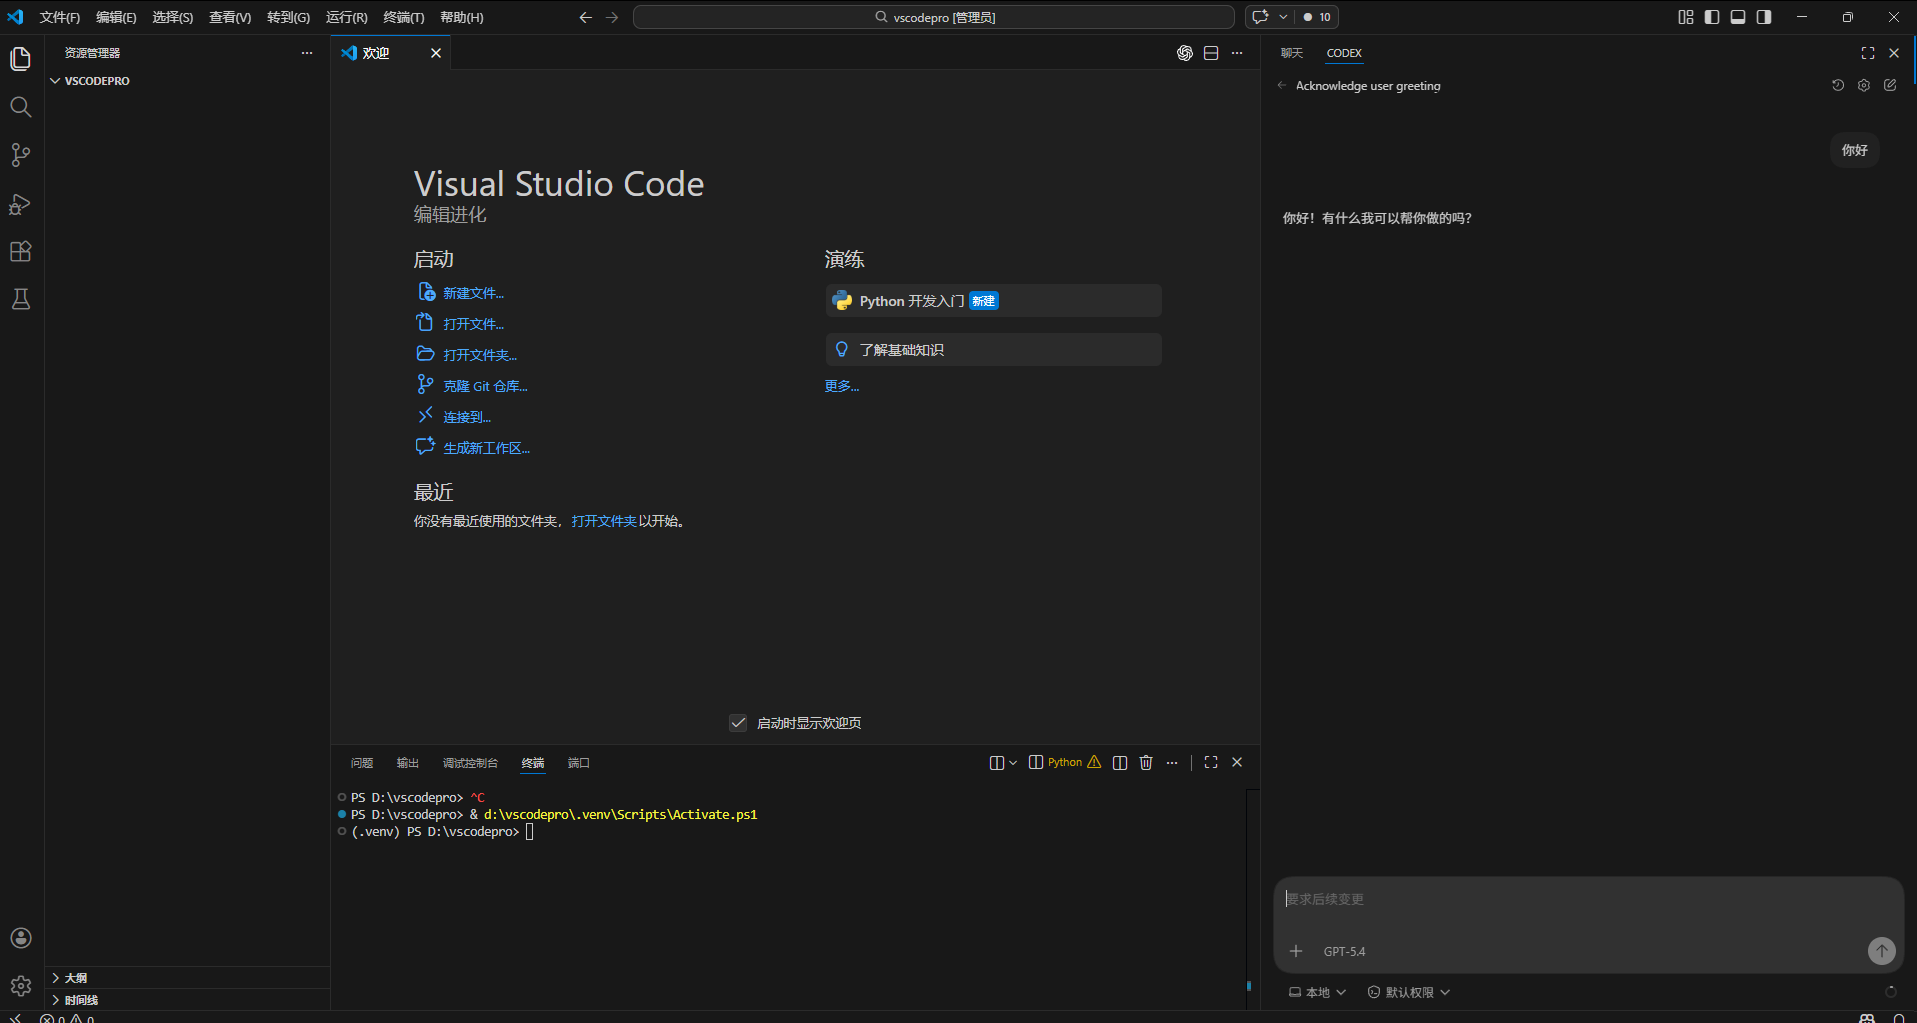Open the Accounts menu icon
1917x1023 pixels.
21,938
